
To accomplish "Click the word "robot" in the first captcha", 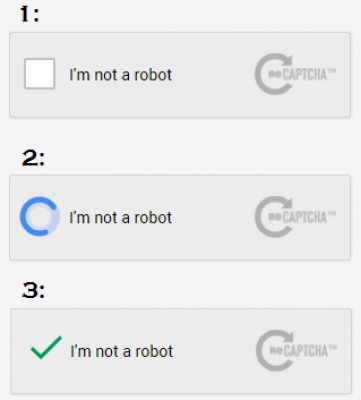I will click(x=153, y=75).
